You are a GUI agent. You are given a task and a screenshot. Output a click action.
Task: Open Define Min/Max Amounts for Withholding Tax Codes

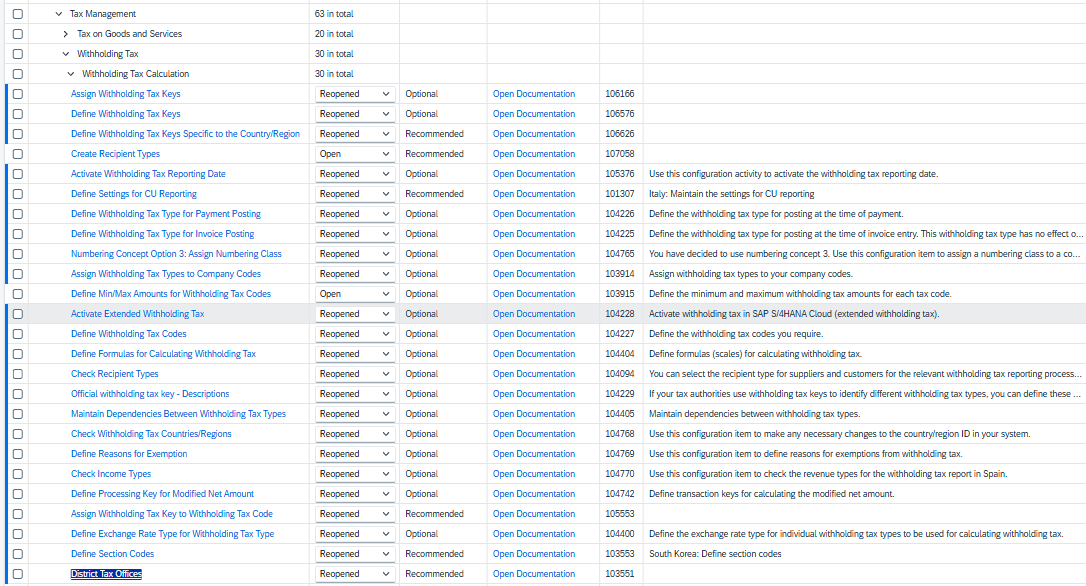point(170,294)
